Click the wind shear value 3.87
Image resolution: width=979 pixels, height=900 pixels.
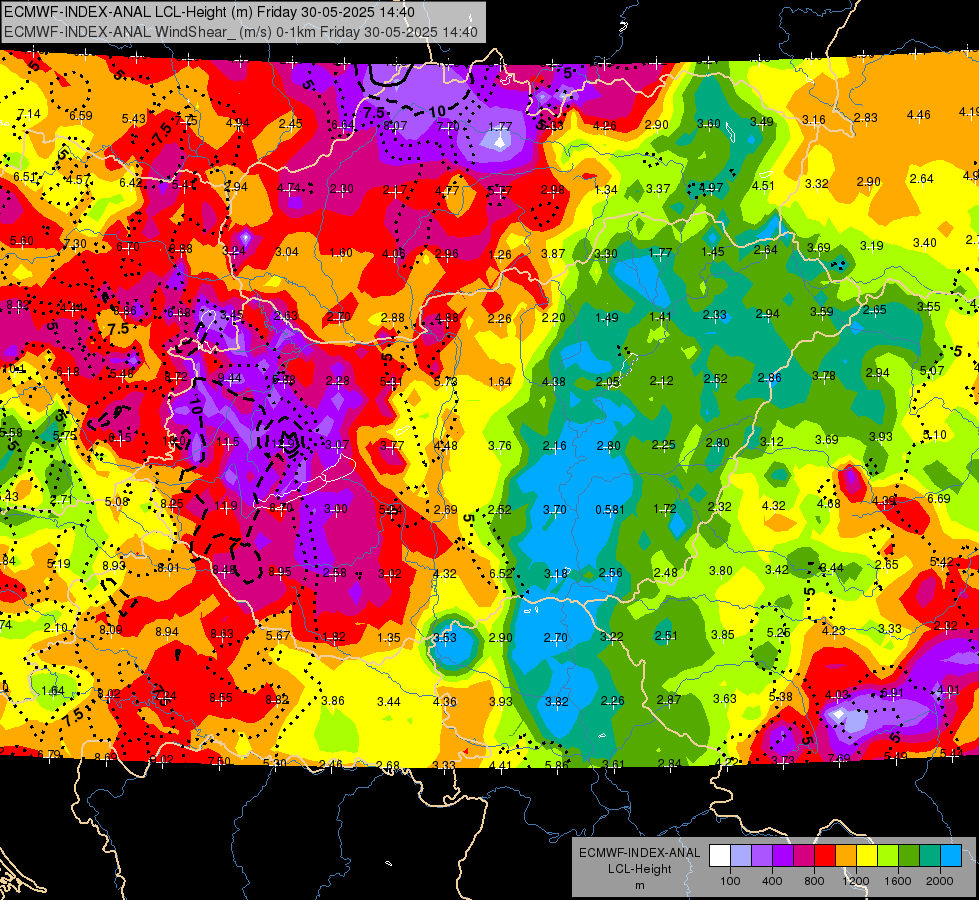[553, 254]
